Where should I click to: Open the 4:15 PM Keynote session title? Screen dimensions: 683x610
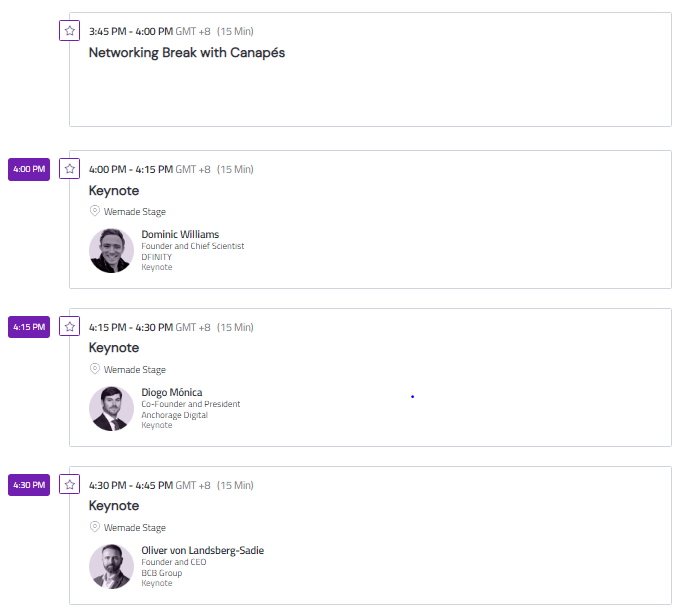114,348
